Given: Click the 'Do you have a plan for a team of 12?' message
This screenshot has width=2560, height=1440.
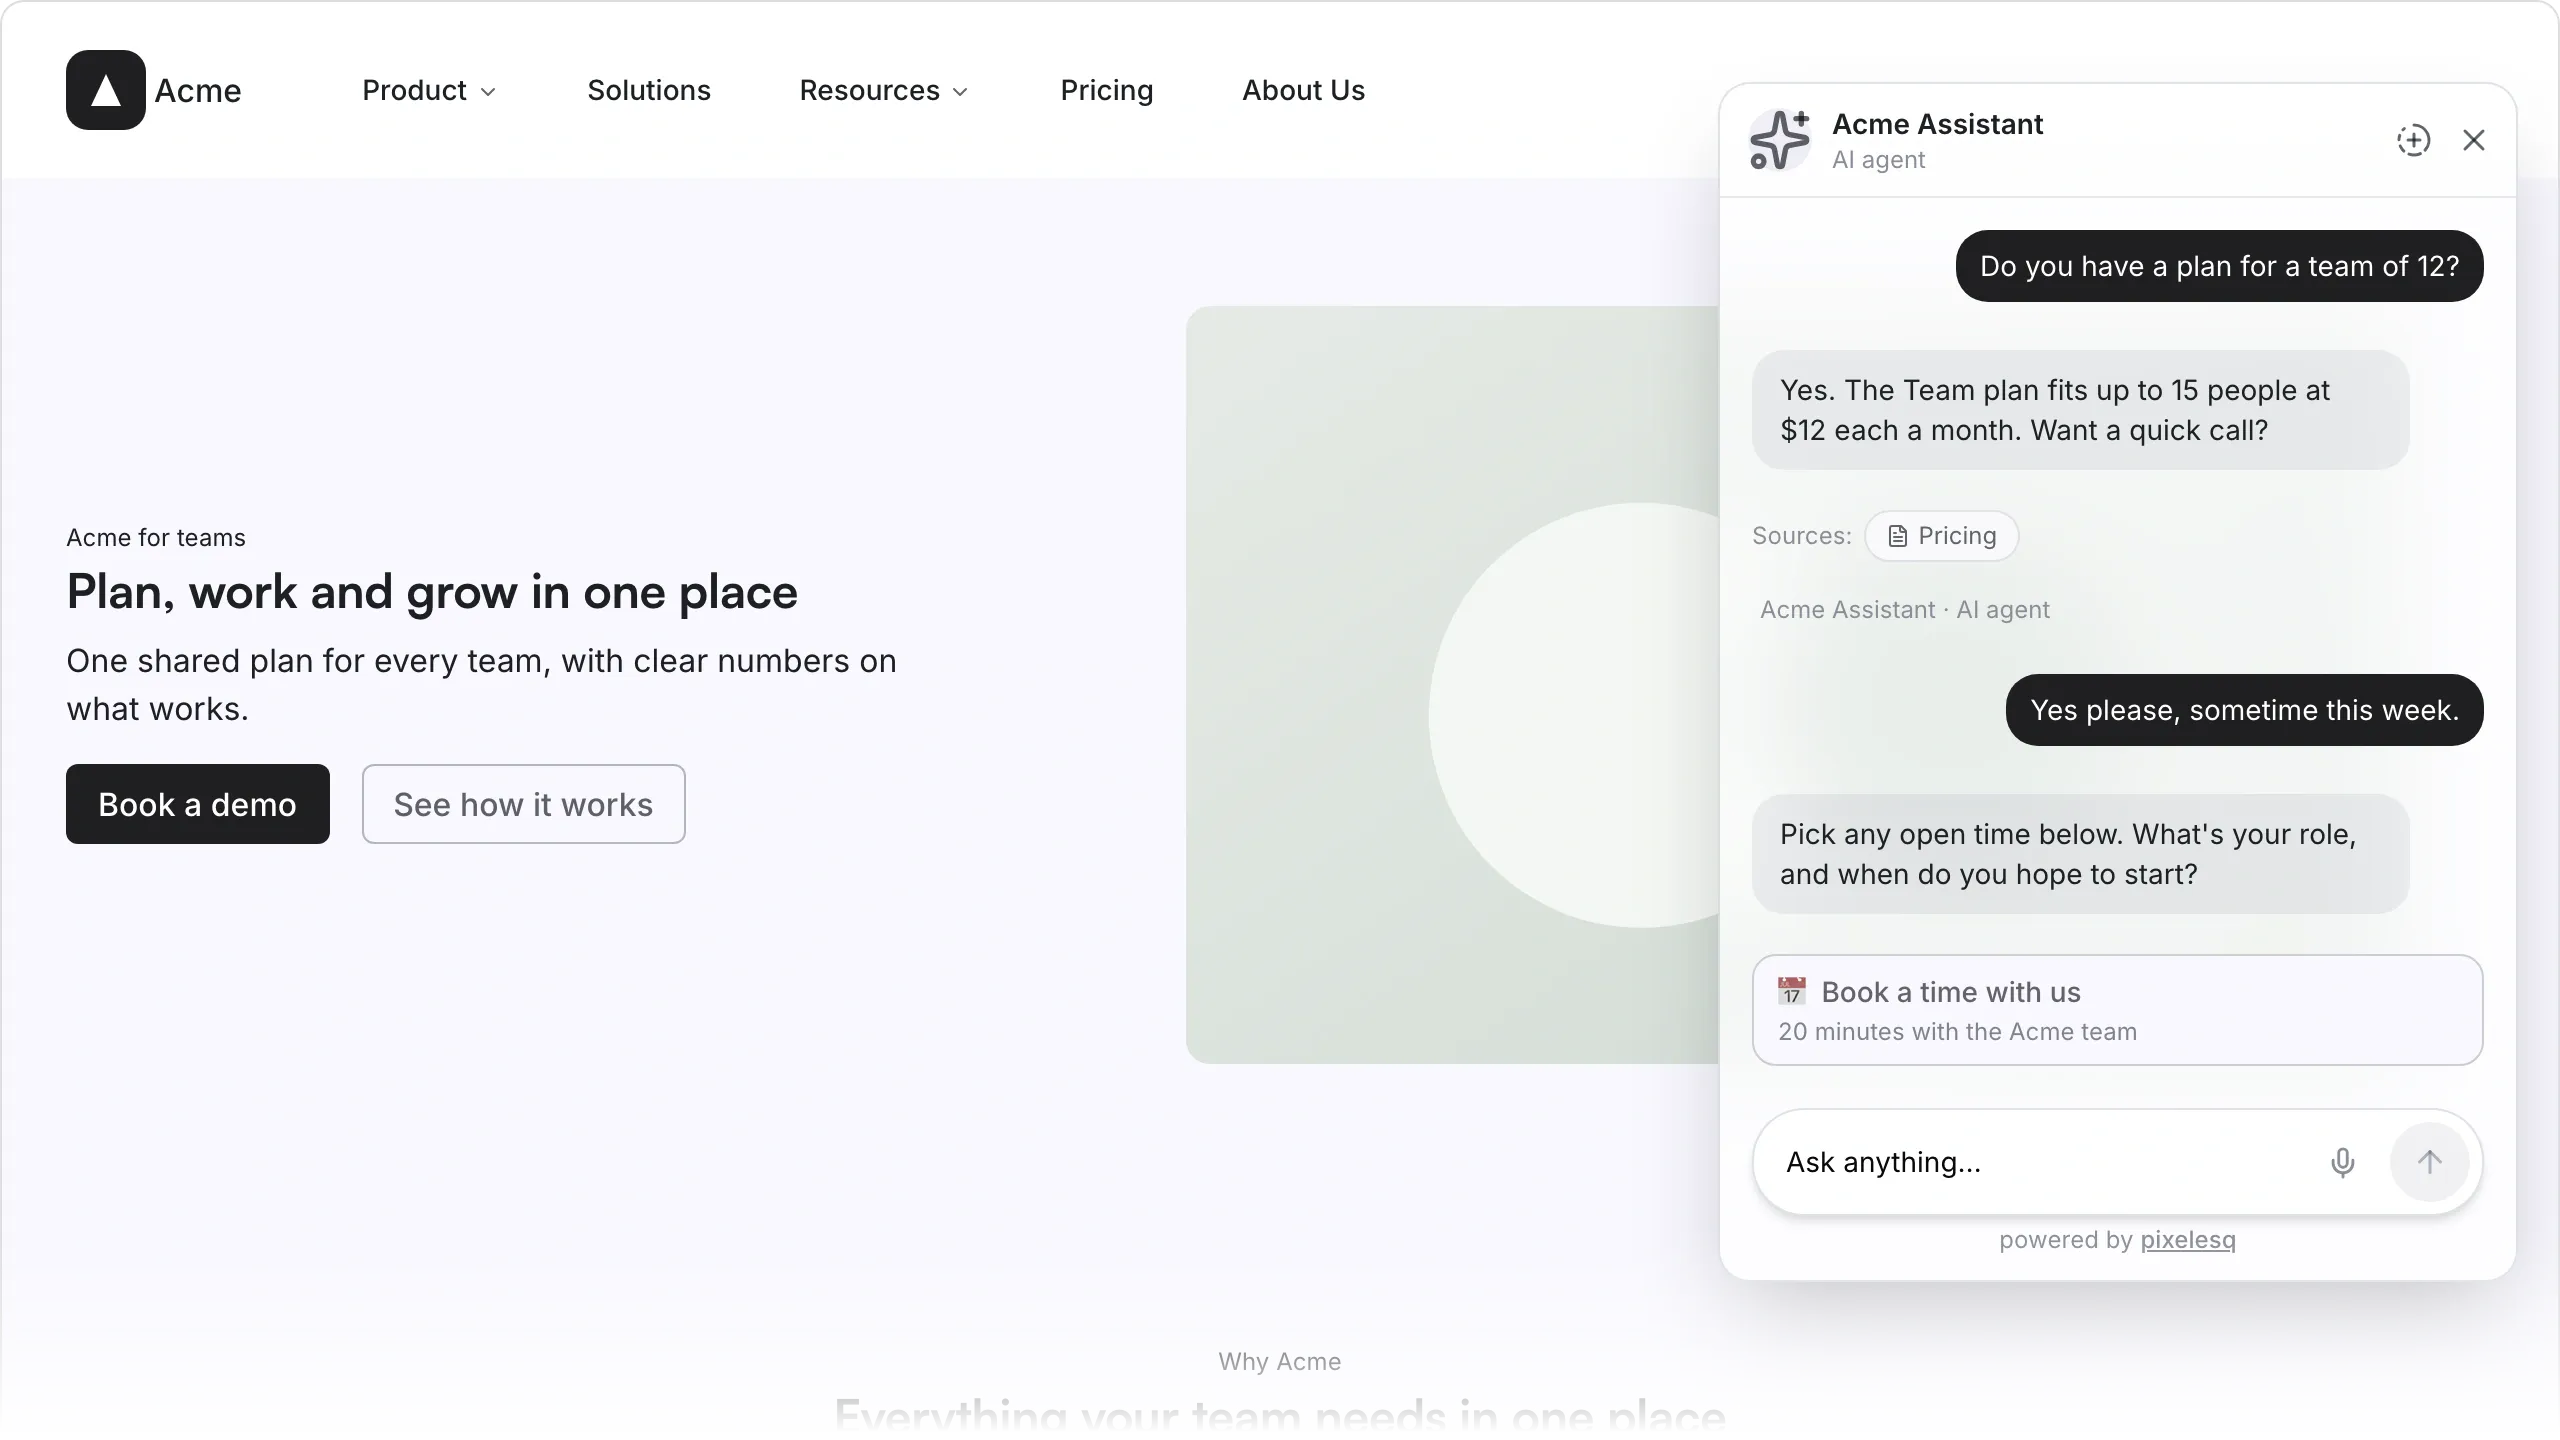Looking at the screenshot, I should coord(2219,266).
